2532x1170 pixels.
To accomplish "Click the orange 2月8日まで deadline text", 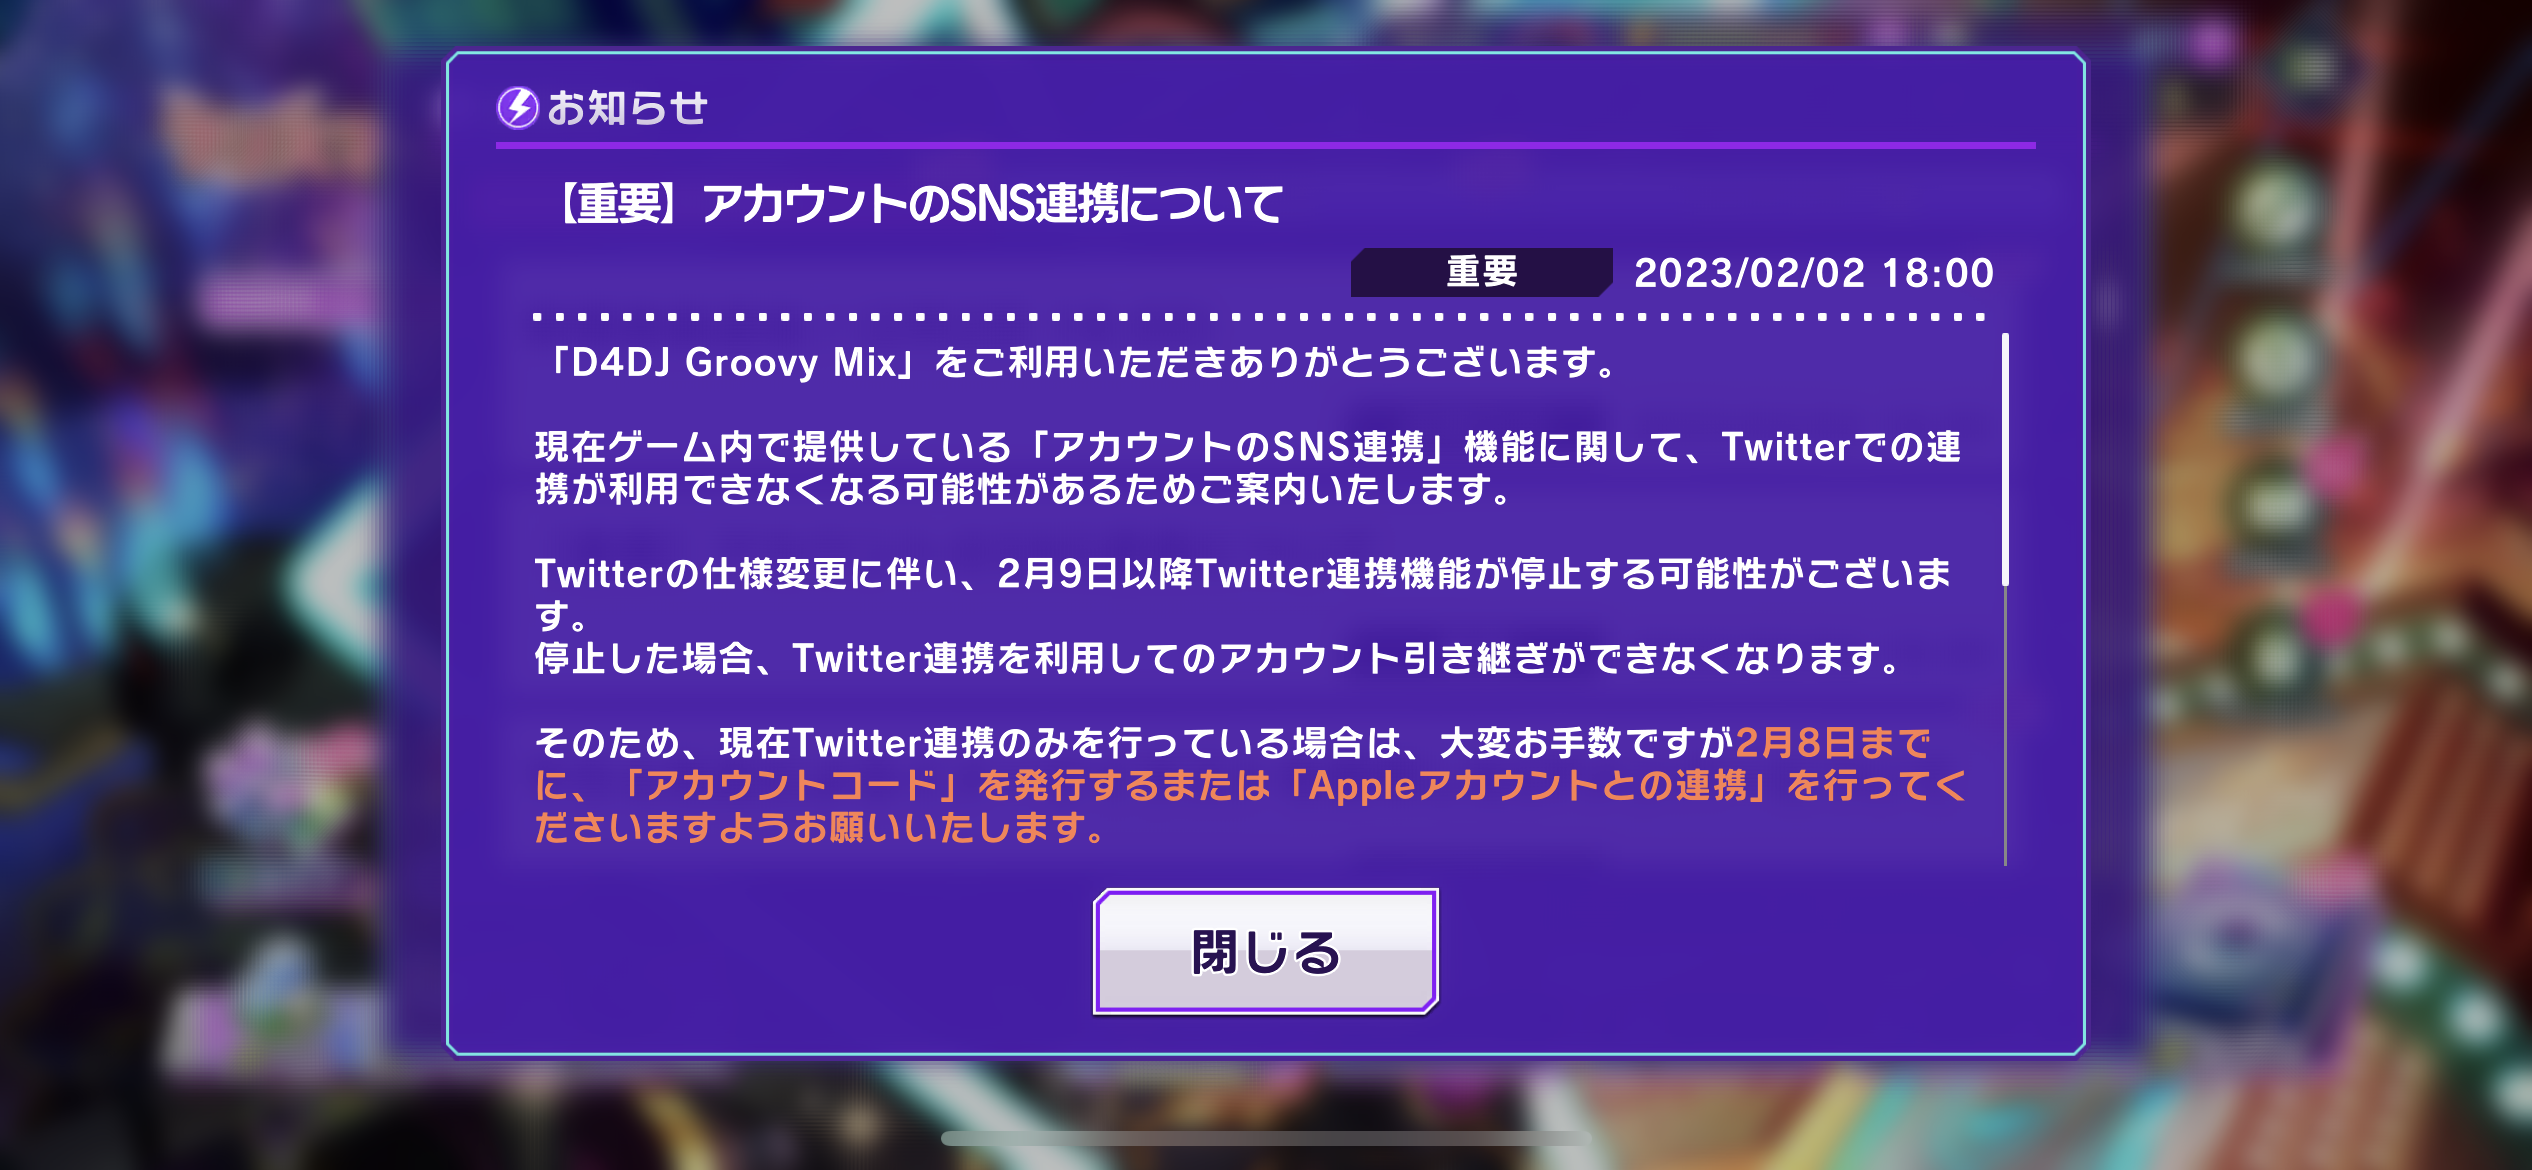I will (x=1832, y=743).
